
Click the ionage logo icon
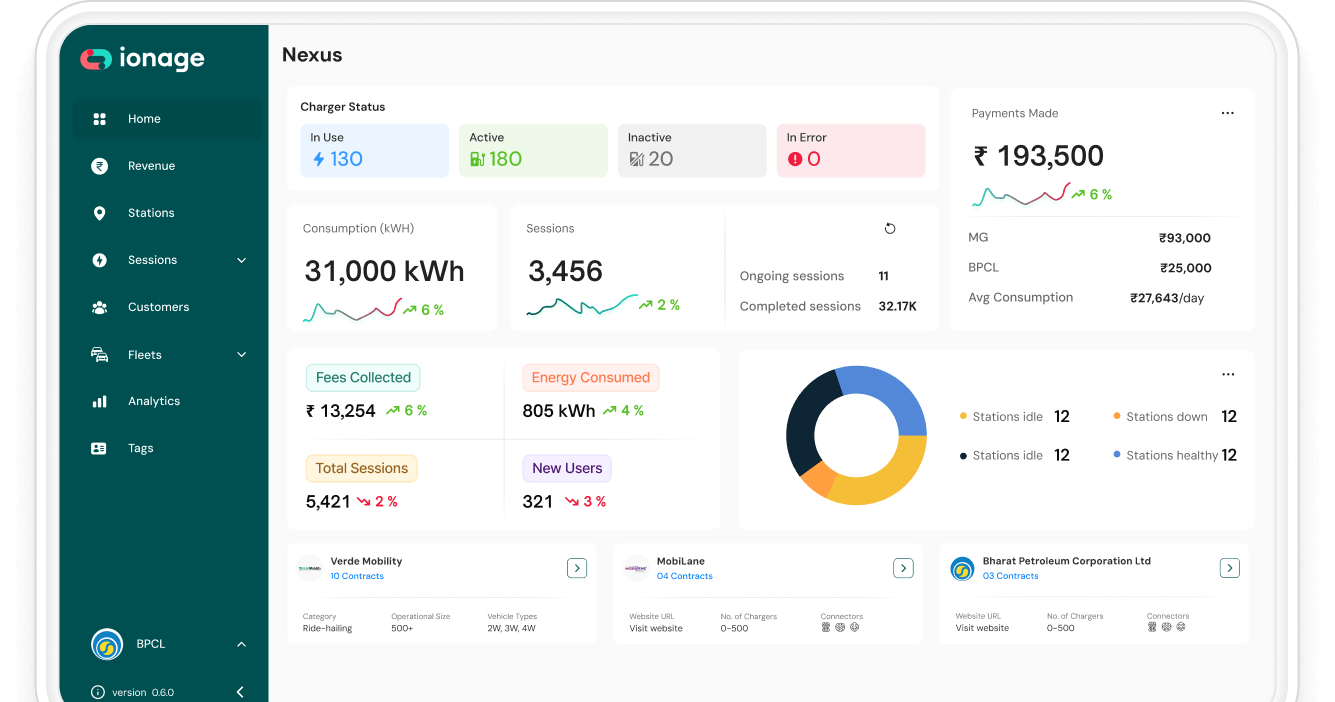[x=96, y=59]
